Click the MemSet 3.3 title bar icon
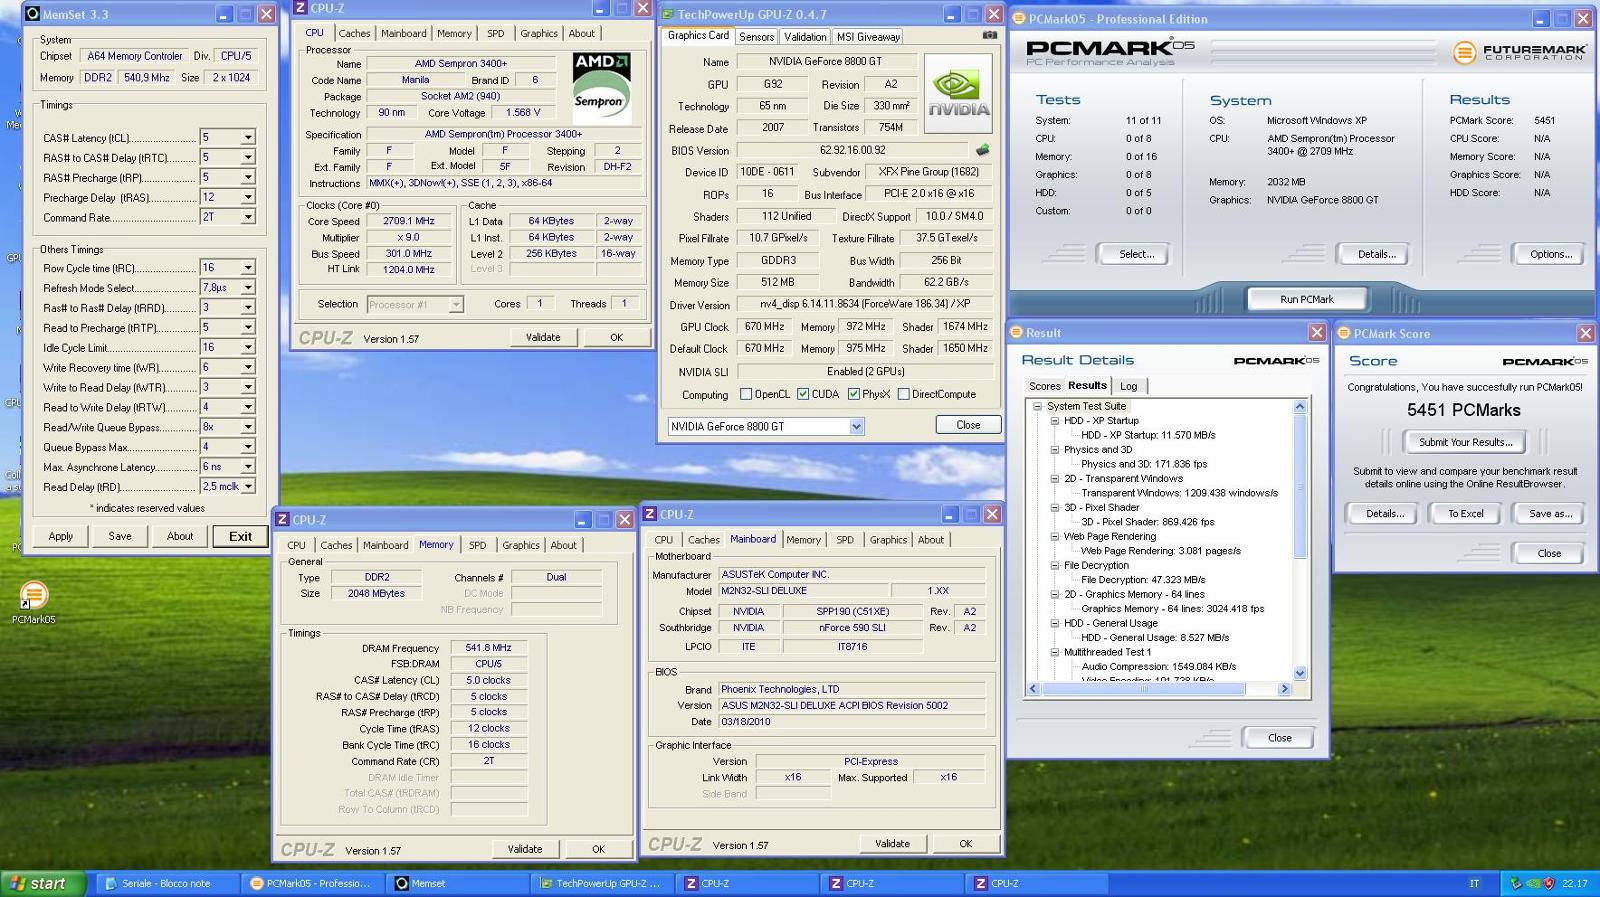This screenshot has height=897, width=1600. click(33, 14)
